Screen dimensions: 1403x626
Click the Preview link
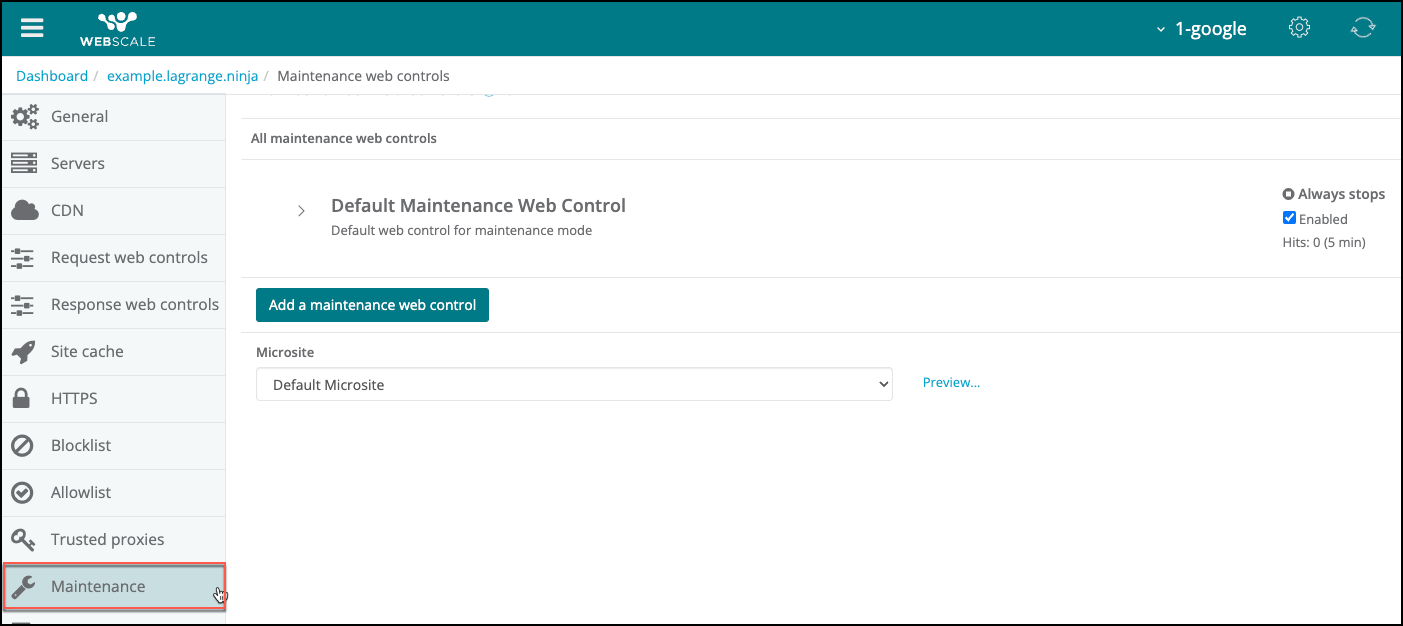point(951,383)
